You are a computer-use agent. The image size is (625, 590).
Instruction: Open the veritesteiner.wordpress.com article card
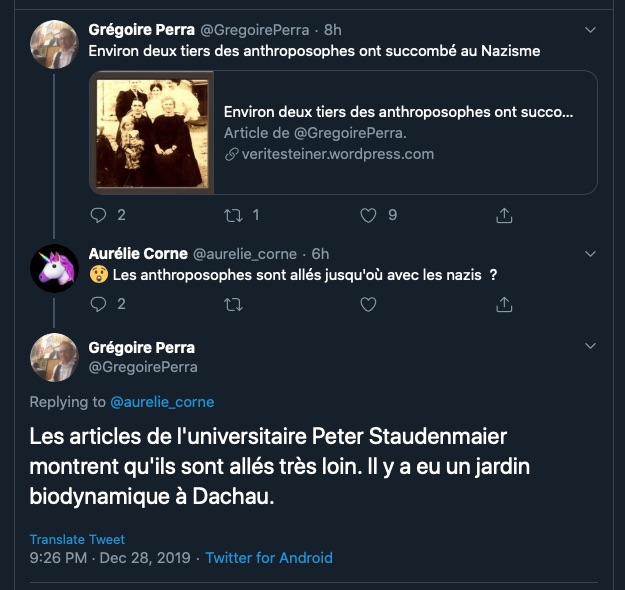(x=398, y=132)
